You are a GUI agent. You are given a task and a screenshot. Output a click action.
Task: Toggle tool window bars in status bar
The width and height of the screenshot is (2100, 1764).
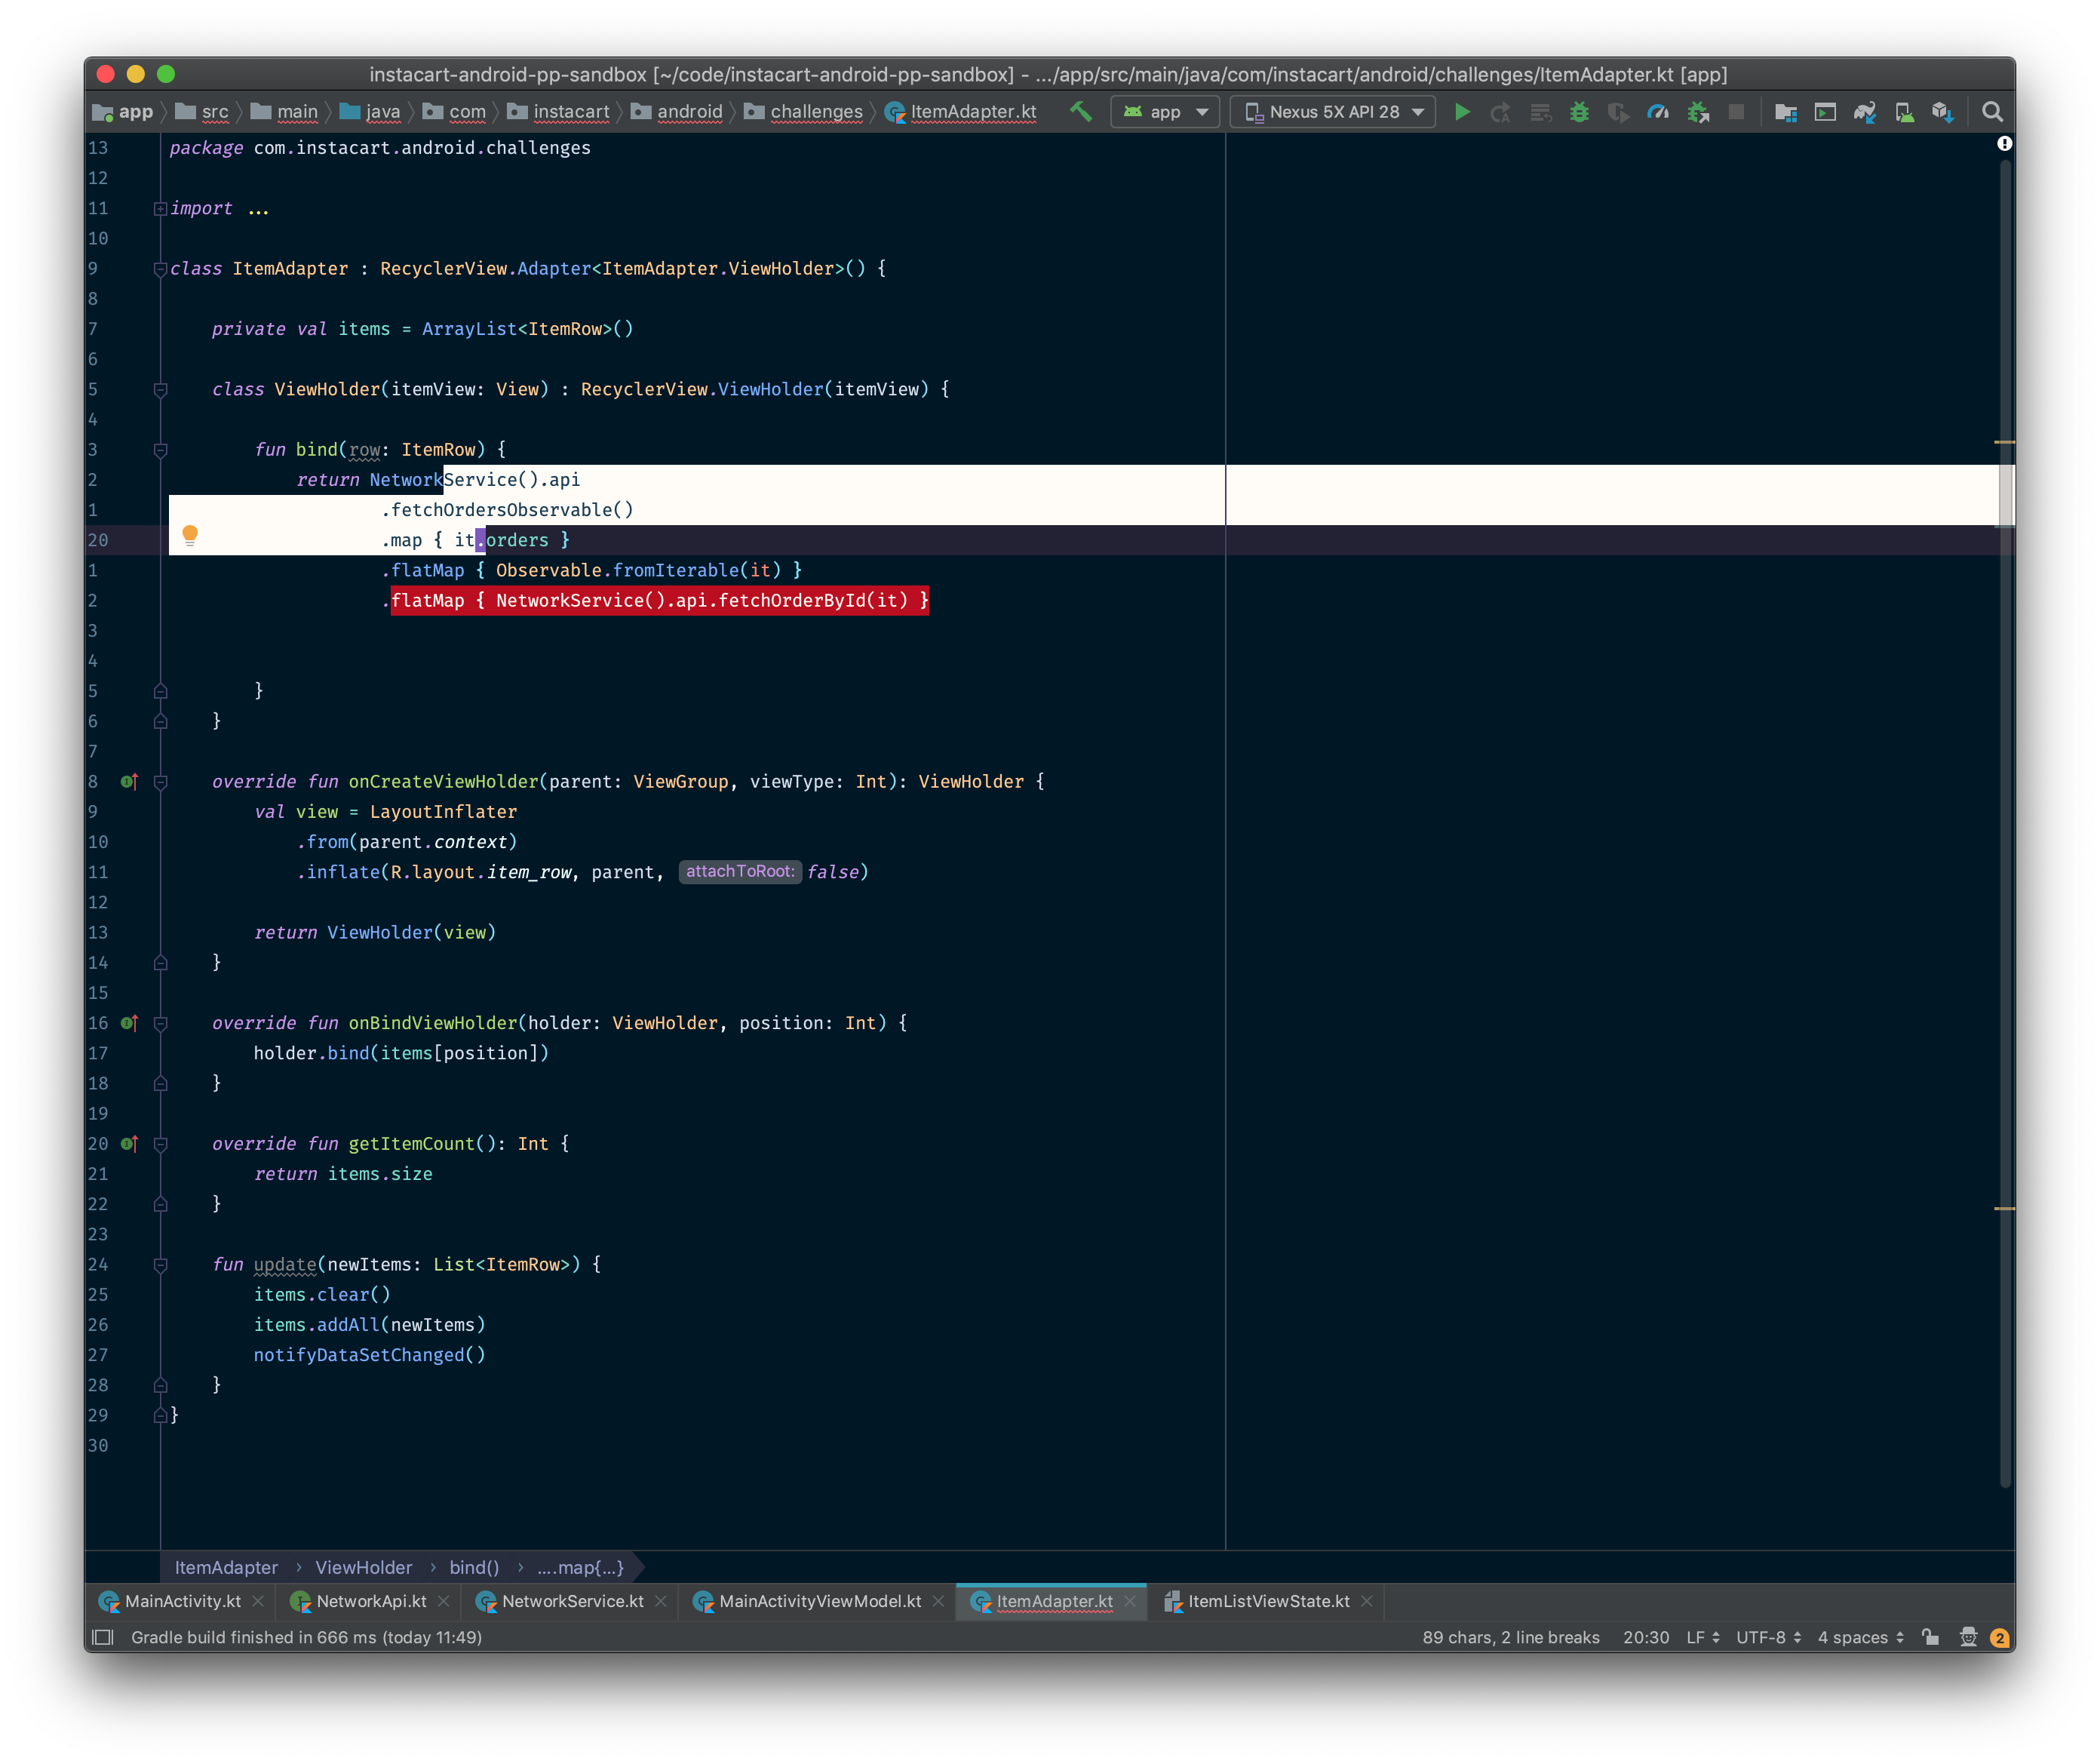pos(102,1637)
